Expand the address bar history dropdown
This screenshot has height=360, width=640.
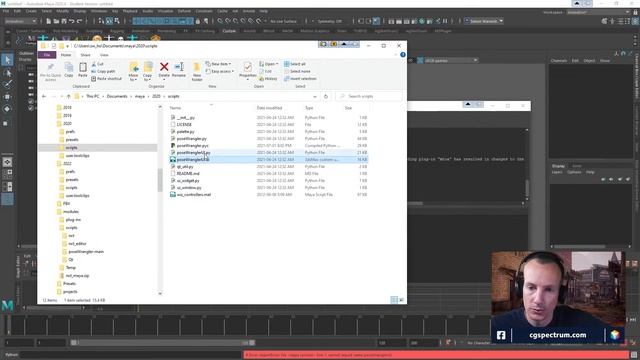point(315,97)
